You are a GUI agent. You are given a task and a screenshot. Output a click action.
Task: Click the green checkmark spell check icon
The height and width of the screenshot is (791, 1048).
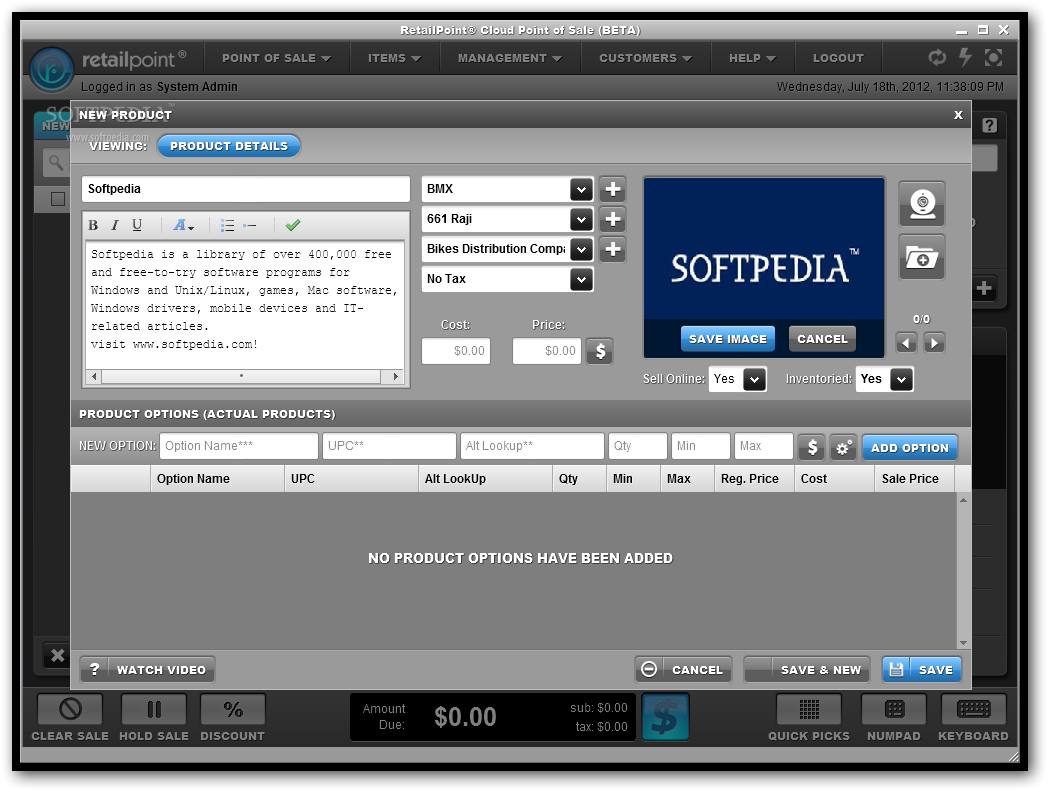[x=293, y=225]
